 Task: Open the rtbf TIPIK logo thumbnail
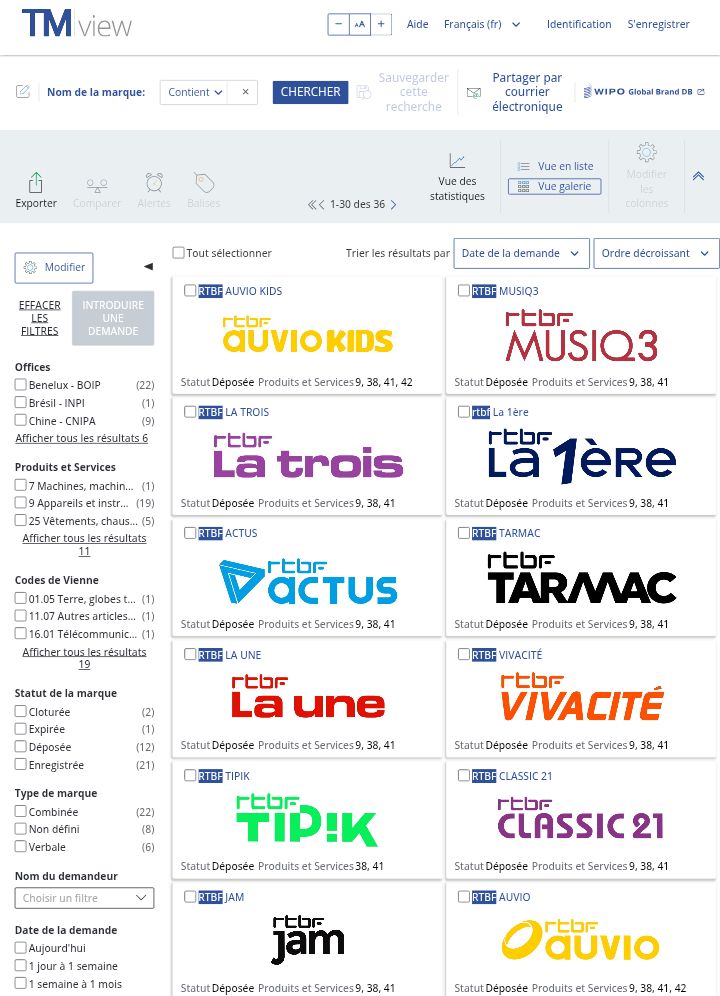point(307,820)
